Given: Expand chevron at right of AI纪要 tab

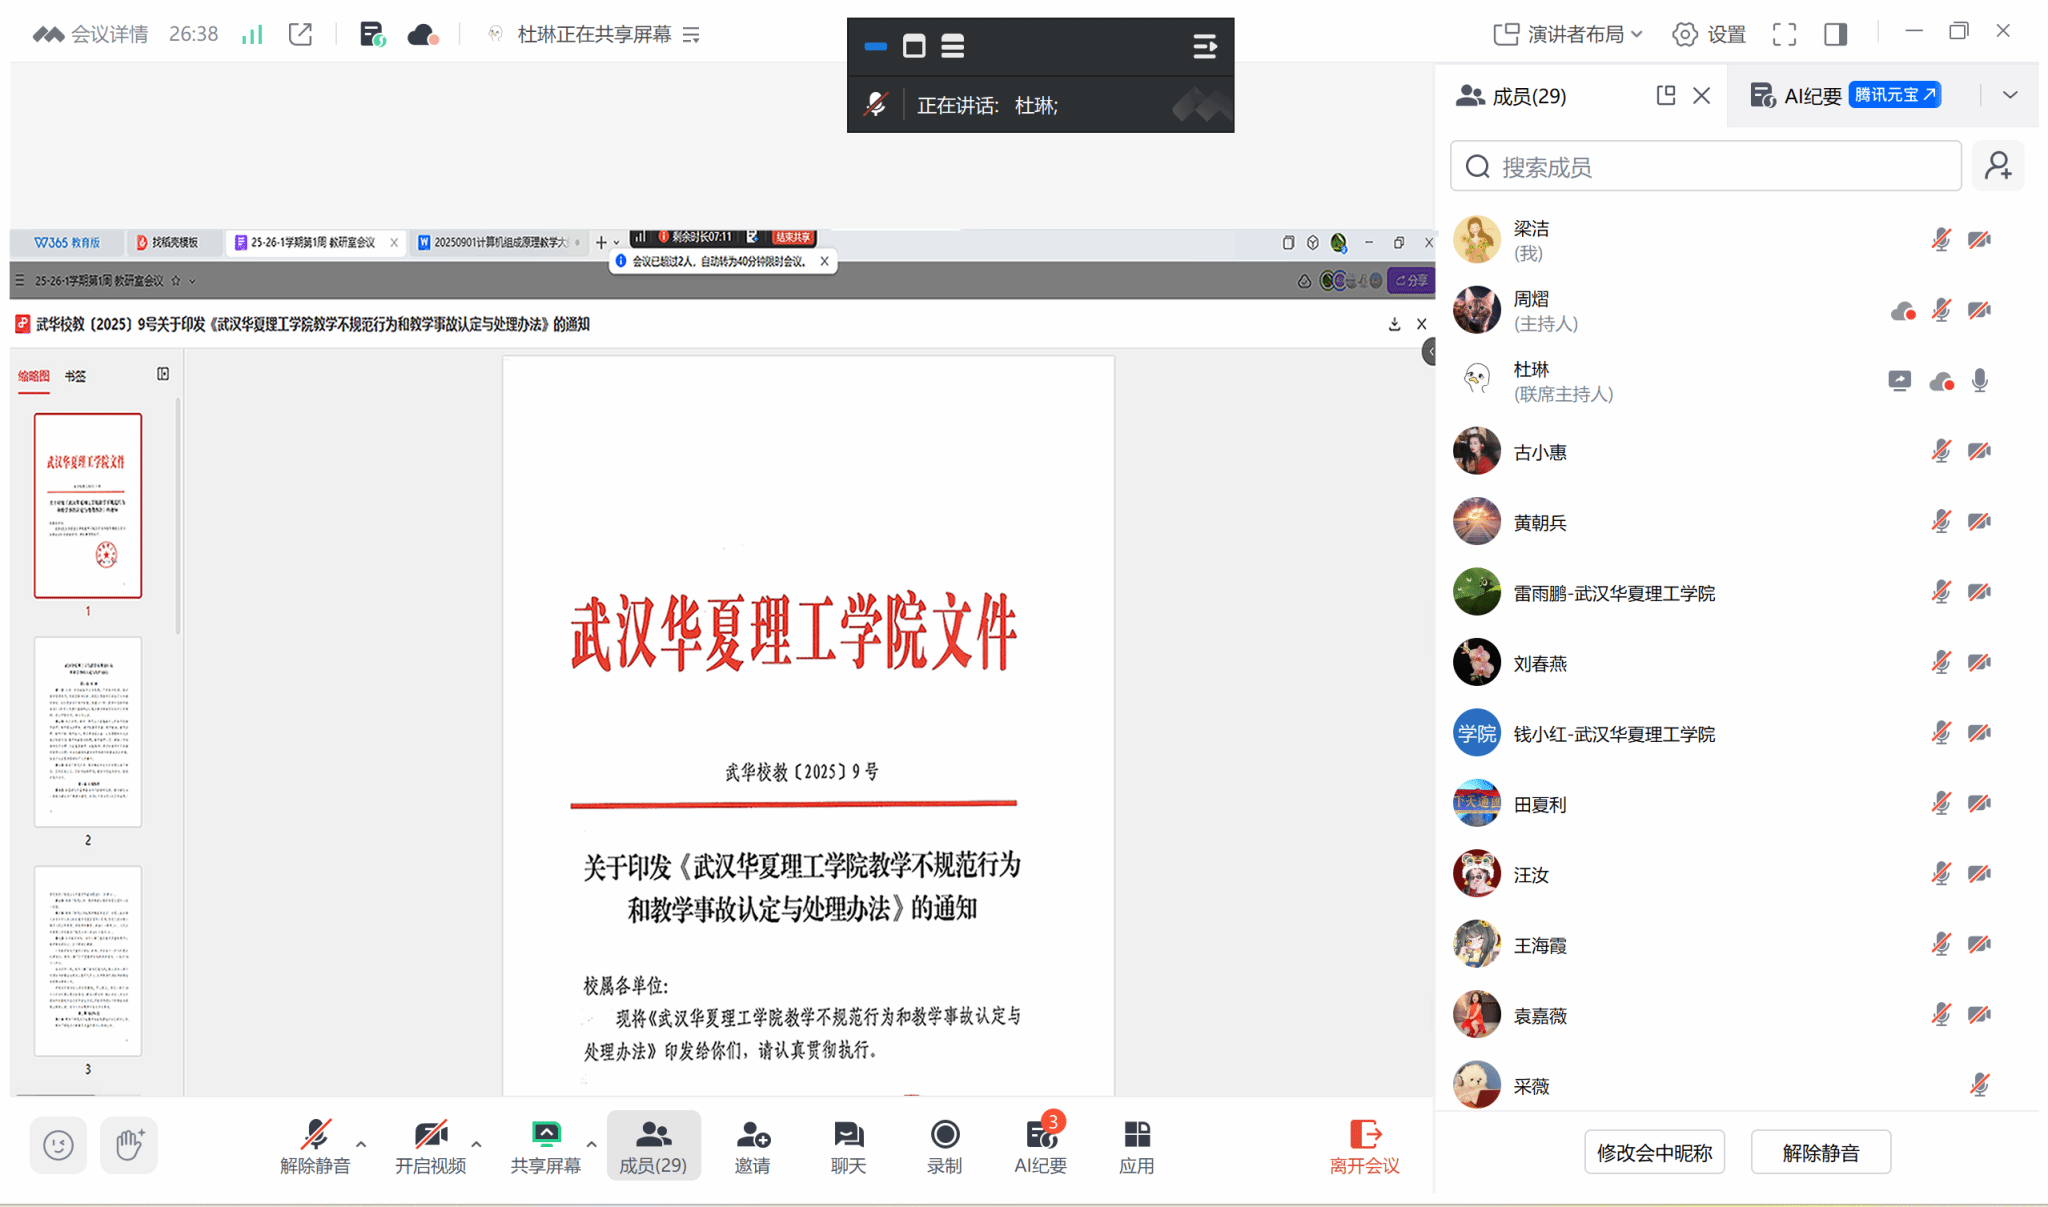Looking at the screenshot, I should coord(2010,95).
